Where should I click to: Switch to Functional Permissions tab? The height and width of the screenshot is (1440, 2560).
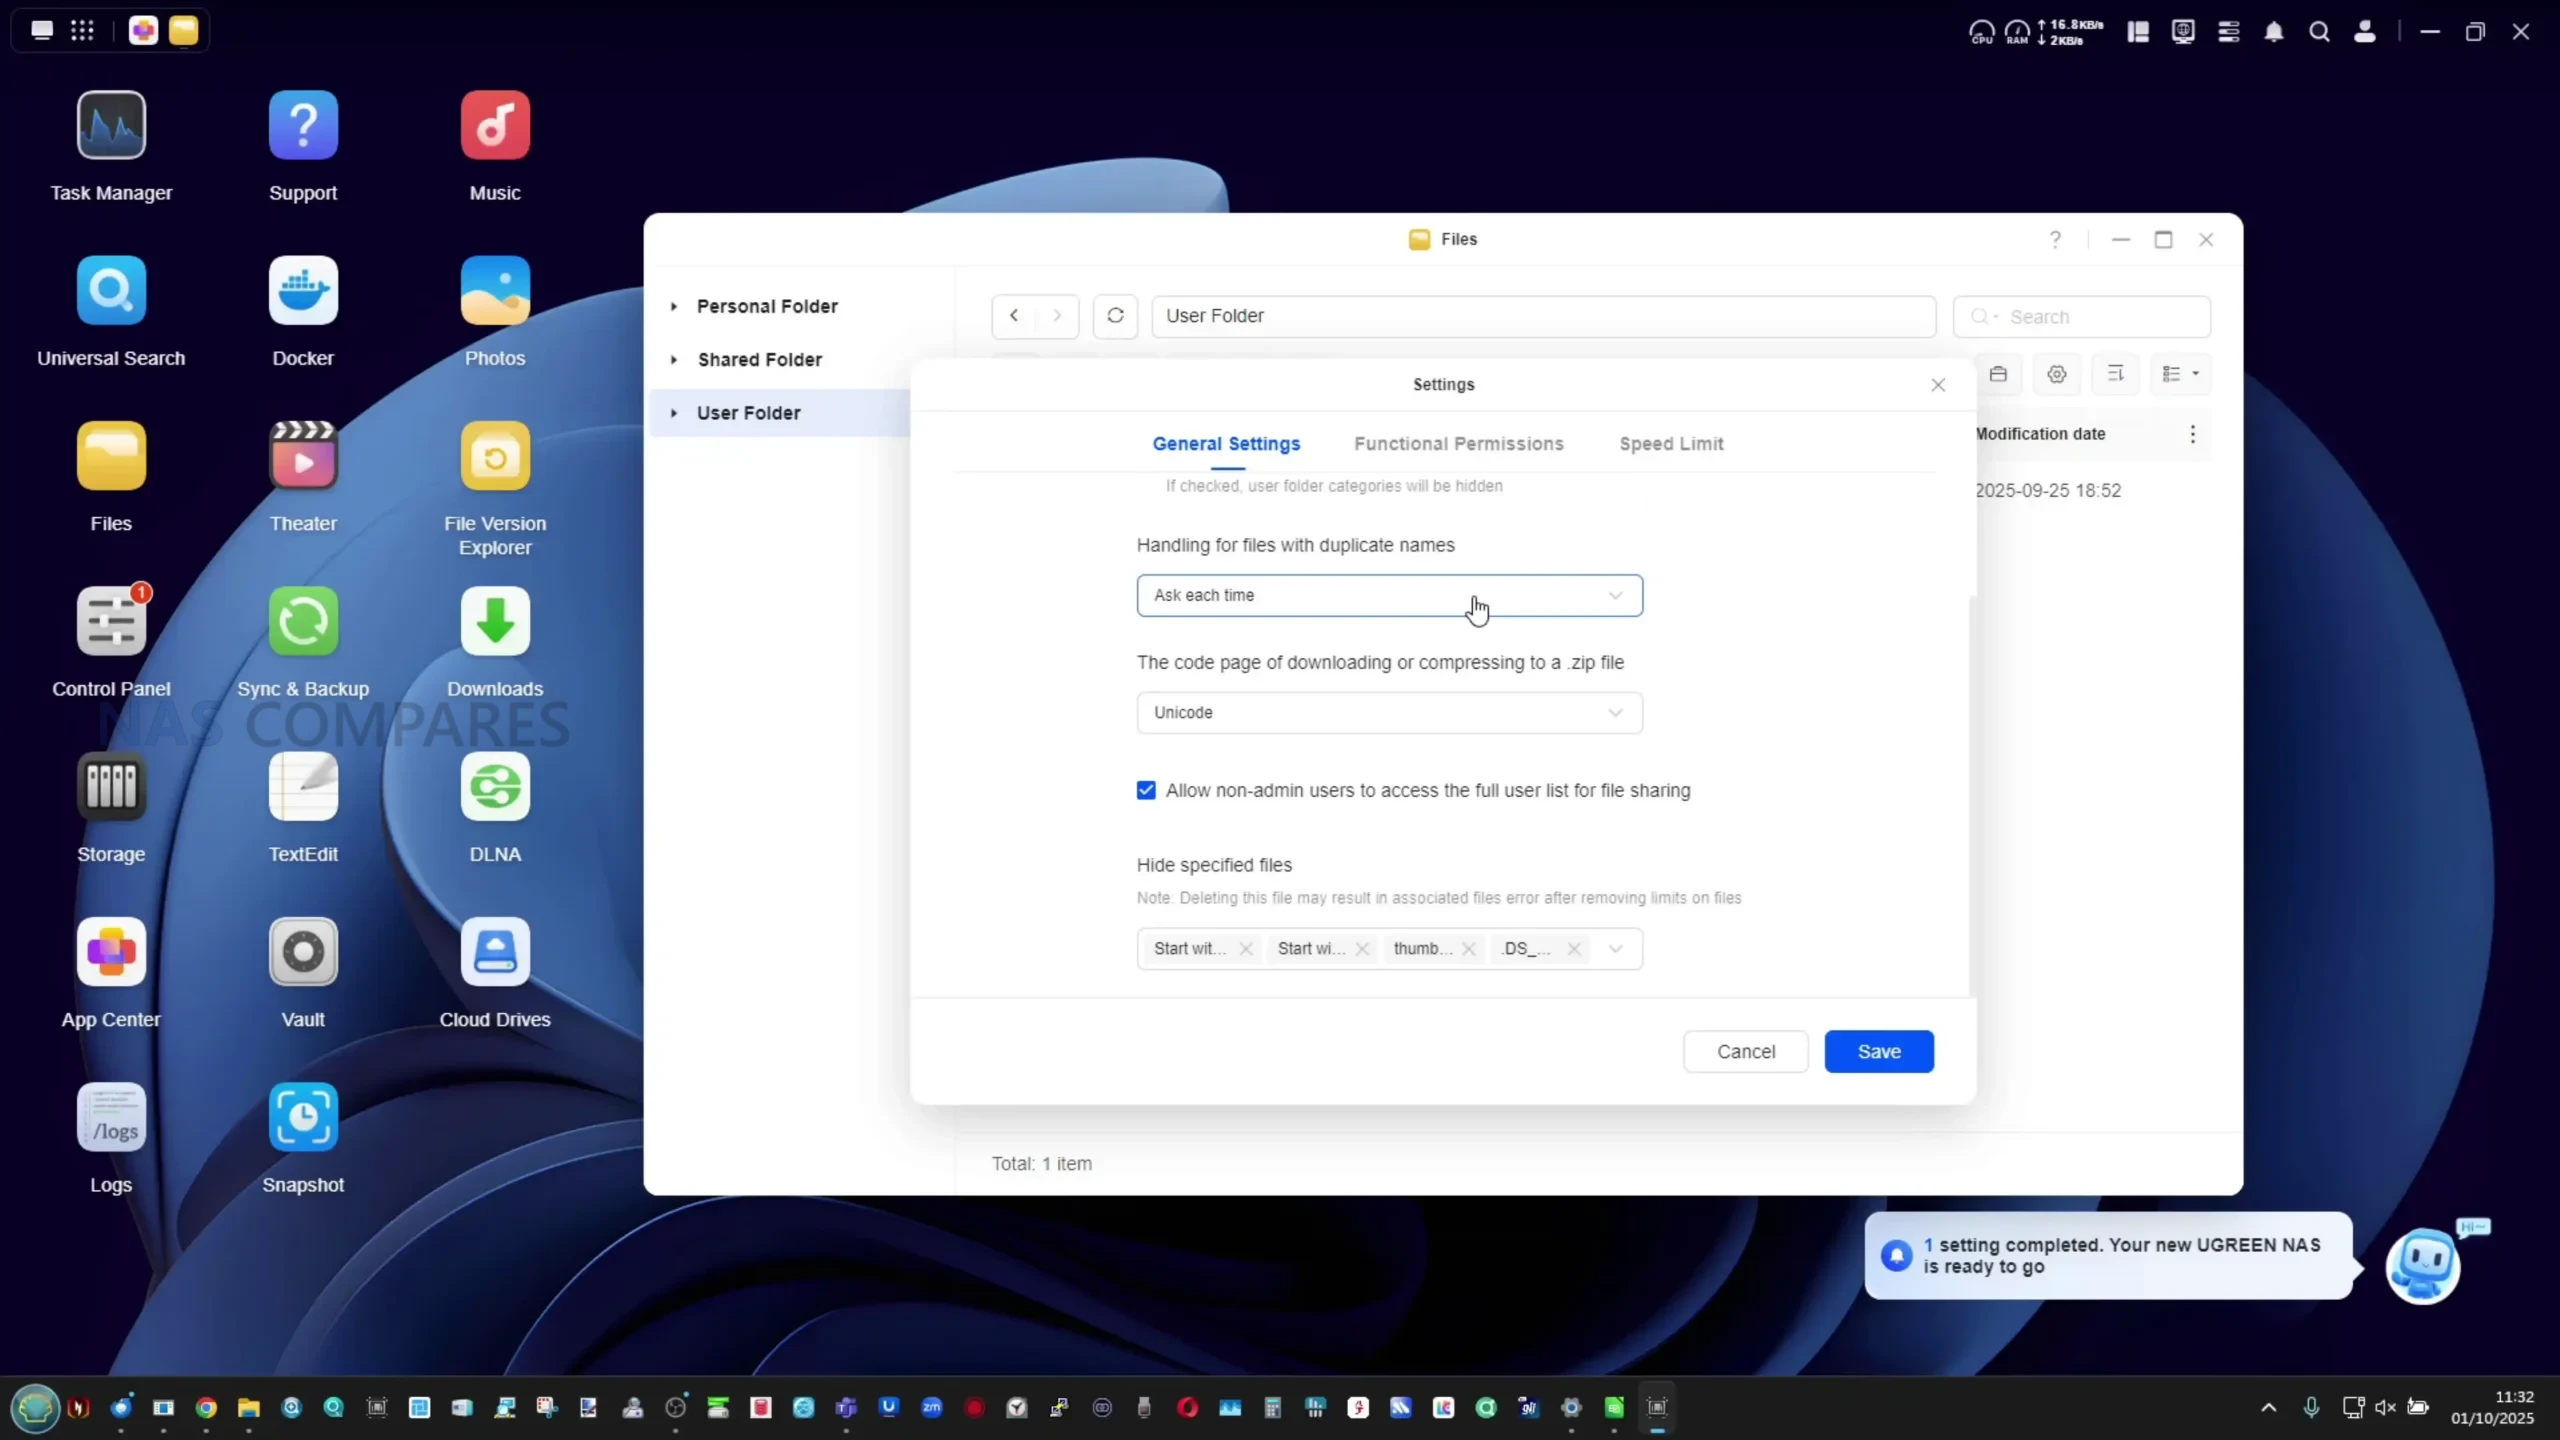(1458, 444)
